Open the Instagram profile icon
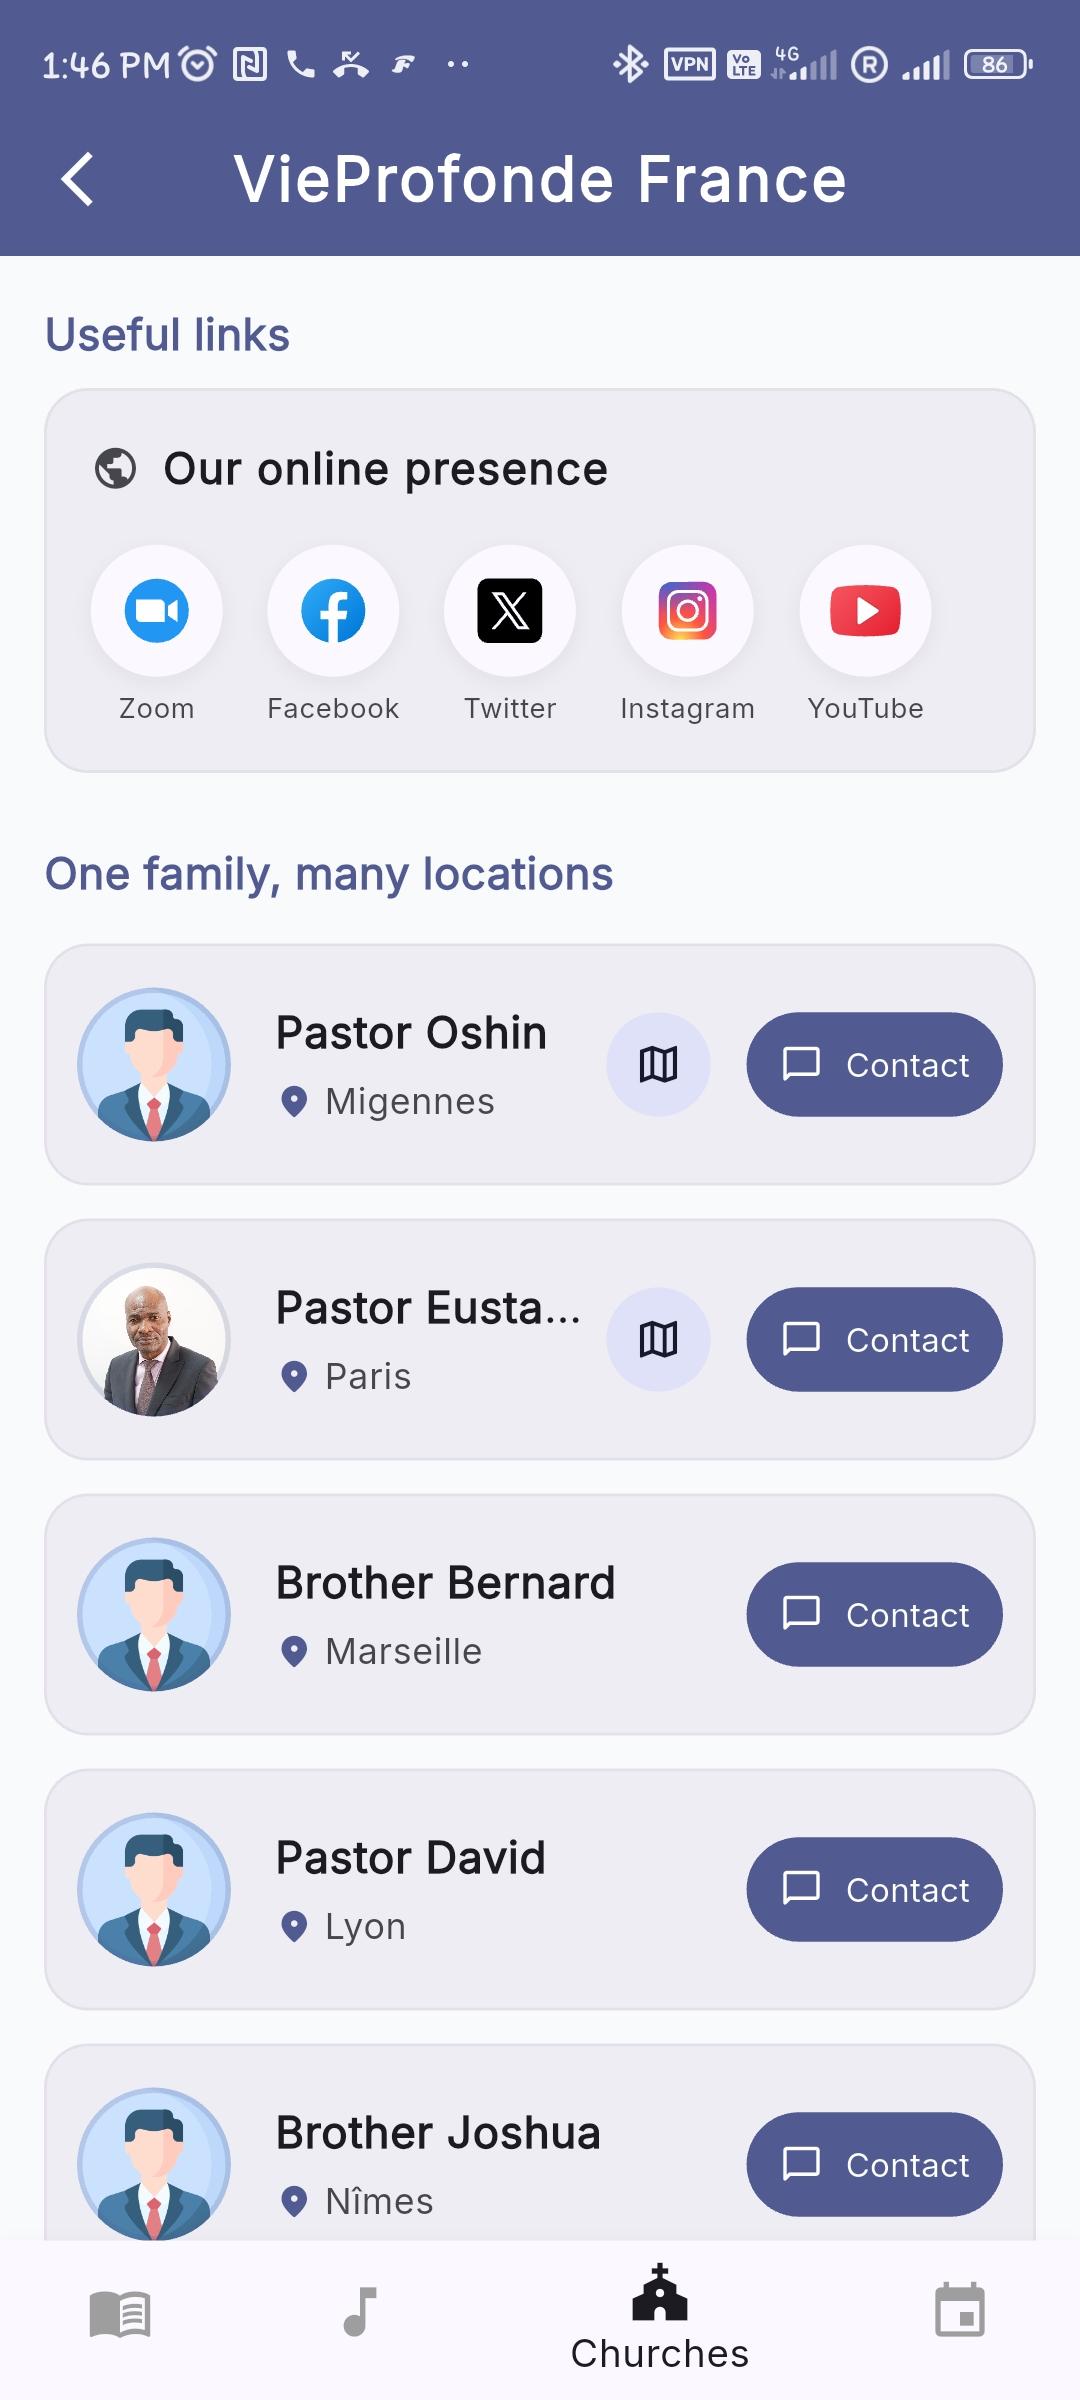Image resolution: width=1080 pixels, height=2400 pixels. [x=687, y=611]
